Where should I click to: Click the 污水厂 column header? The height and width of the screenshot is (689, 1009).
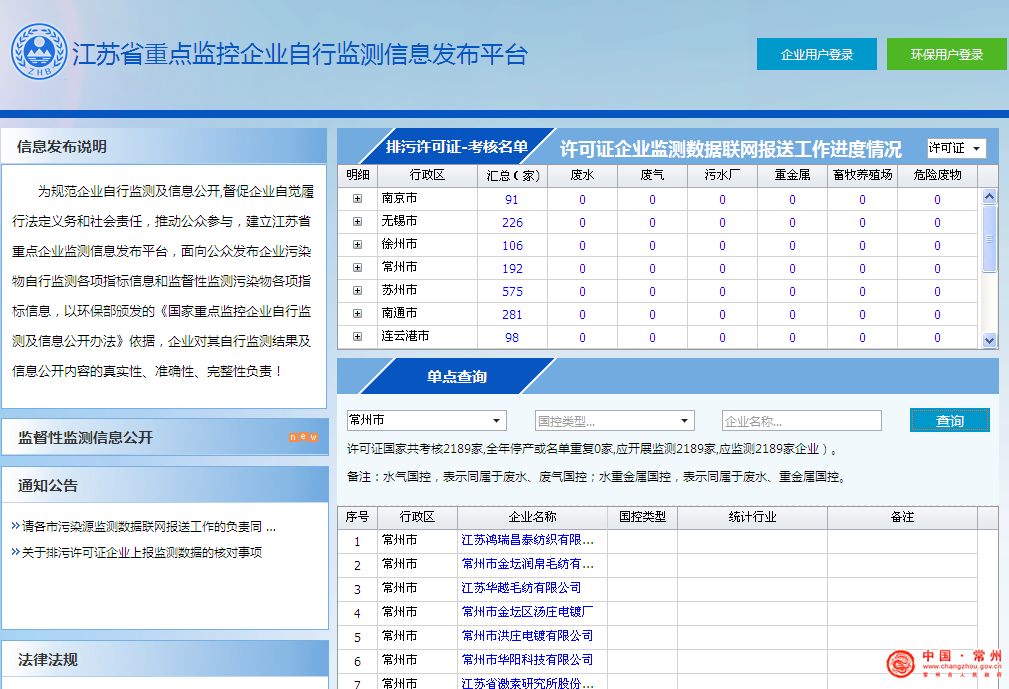tap(722, 176)
